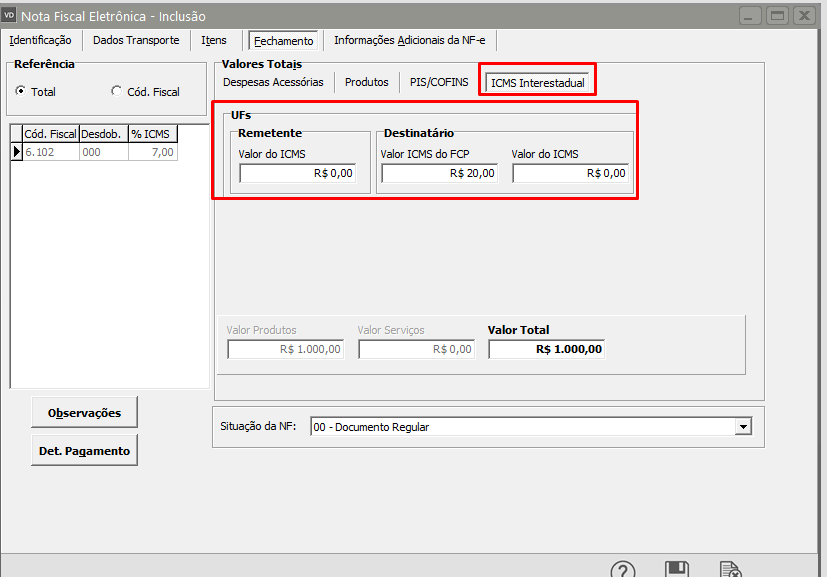Click the Destinatário Valor do ICMS field

coord(570,173)
